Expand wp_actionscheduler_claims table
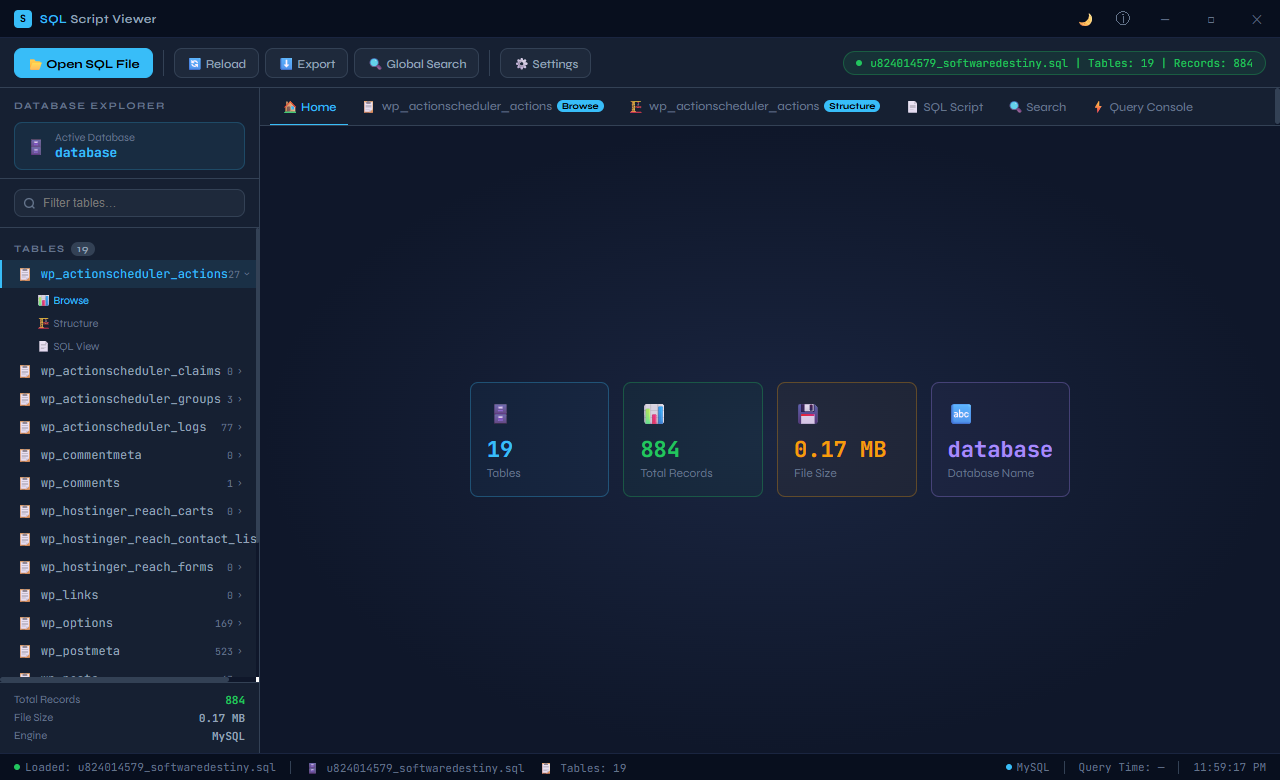Screen dimensions: 1280x780 tap(128, 371)
